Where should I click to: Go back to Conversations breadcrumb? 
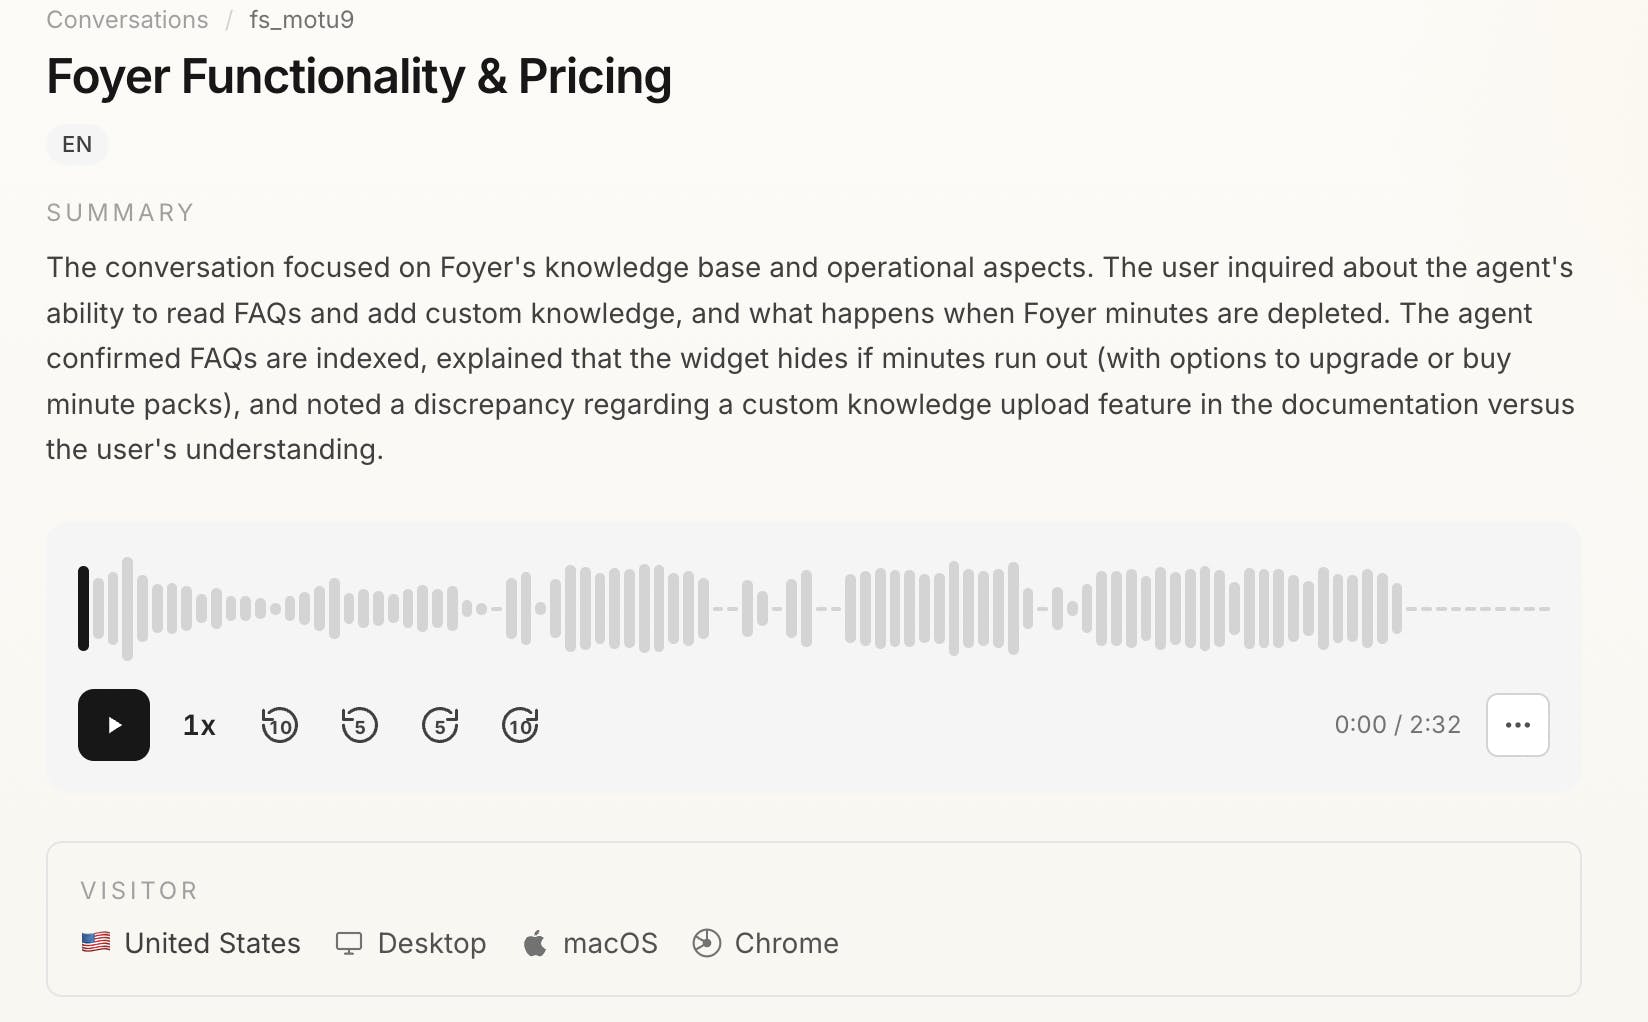(x=127, y=20)
